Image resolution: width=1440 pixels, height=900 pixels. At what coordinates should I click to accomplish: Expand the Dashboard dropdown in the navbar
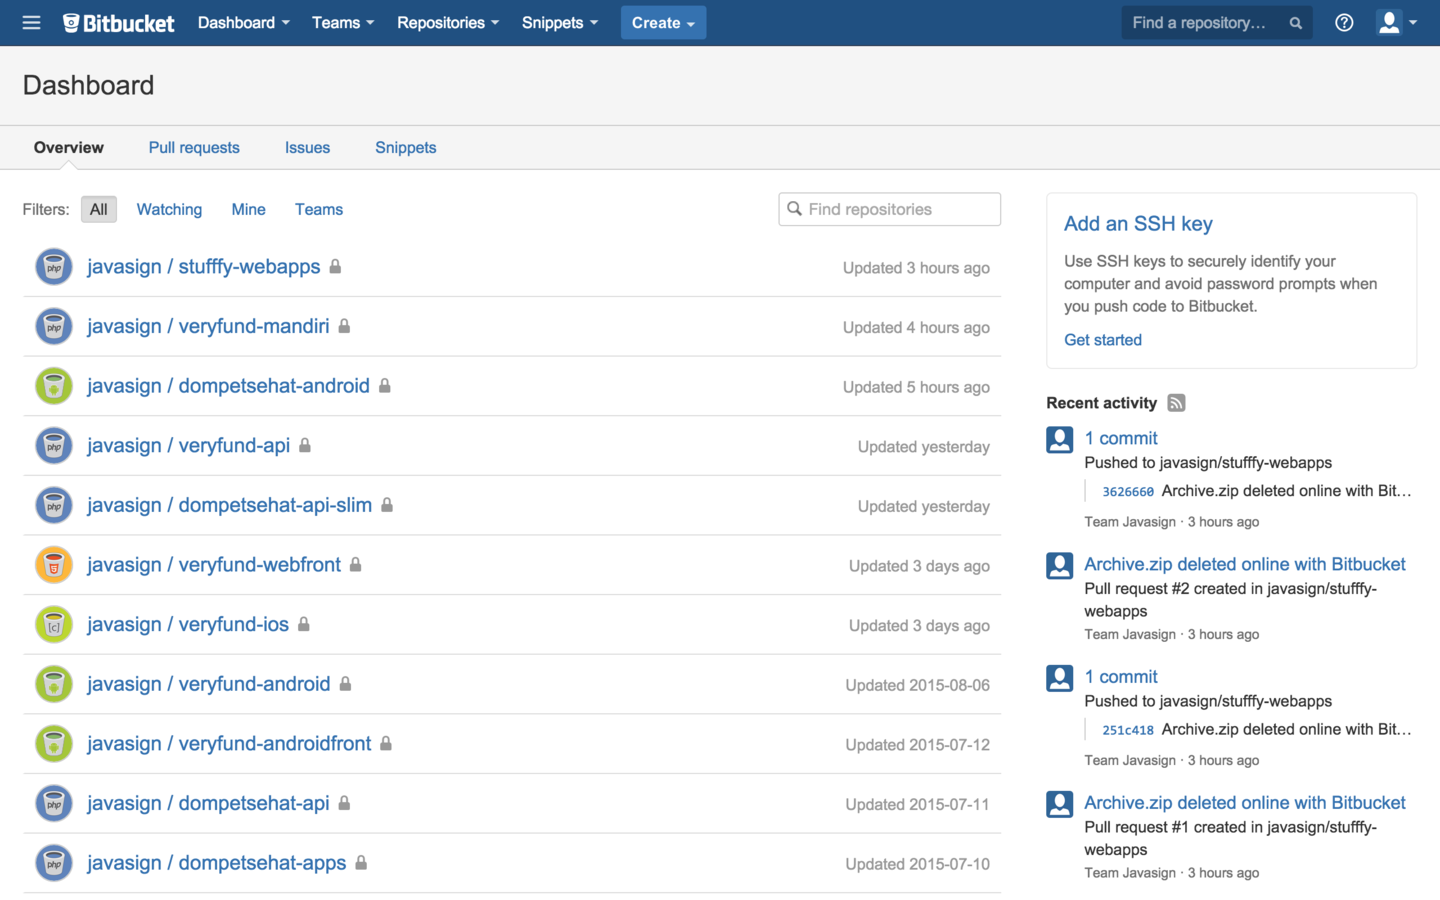[x=243, y=23]
